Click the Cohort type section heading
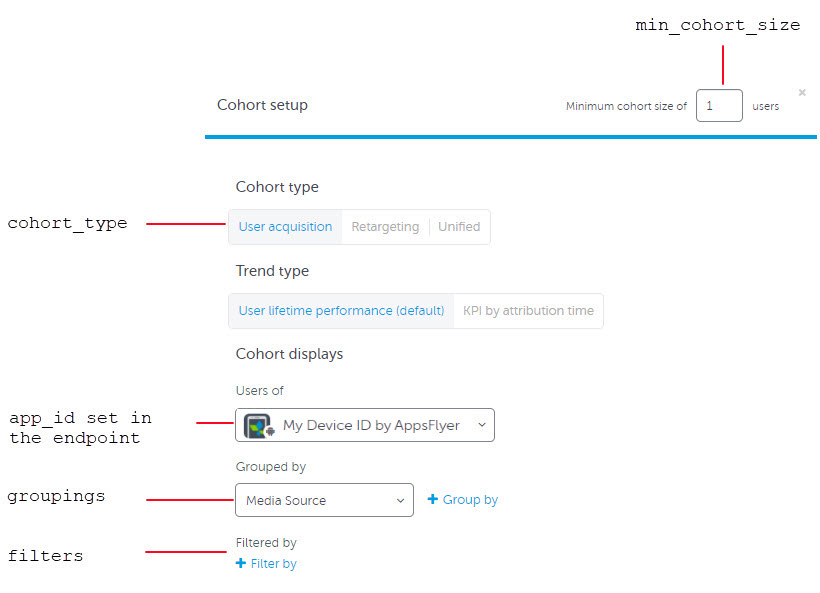Screen dimensions: 820x593 (277, 187)
